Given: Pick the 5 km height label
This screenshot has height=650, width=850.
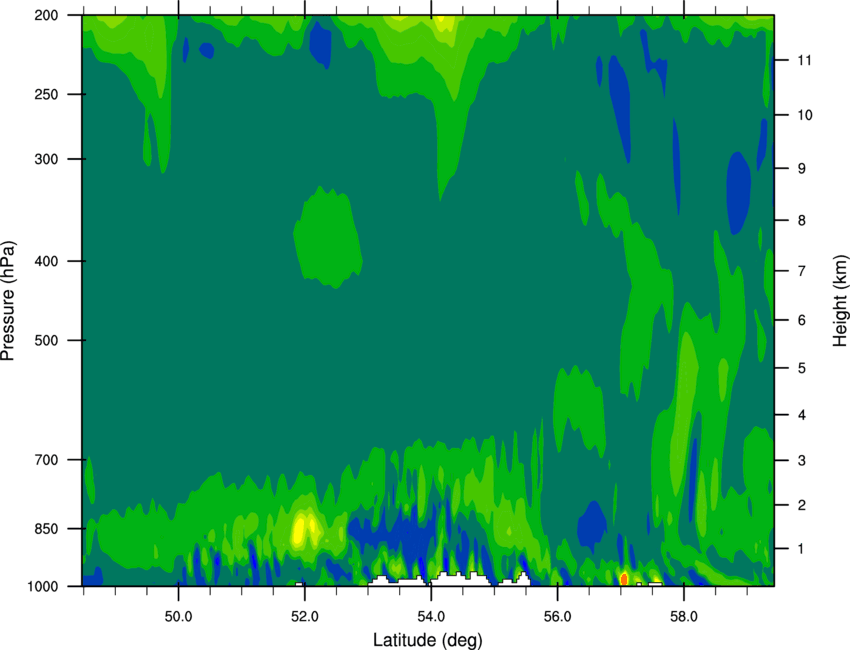Looking at the screenshot, I should [802, 369].
